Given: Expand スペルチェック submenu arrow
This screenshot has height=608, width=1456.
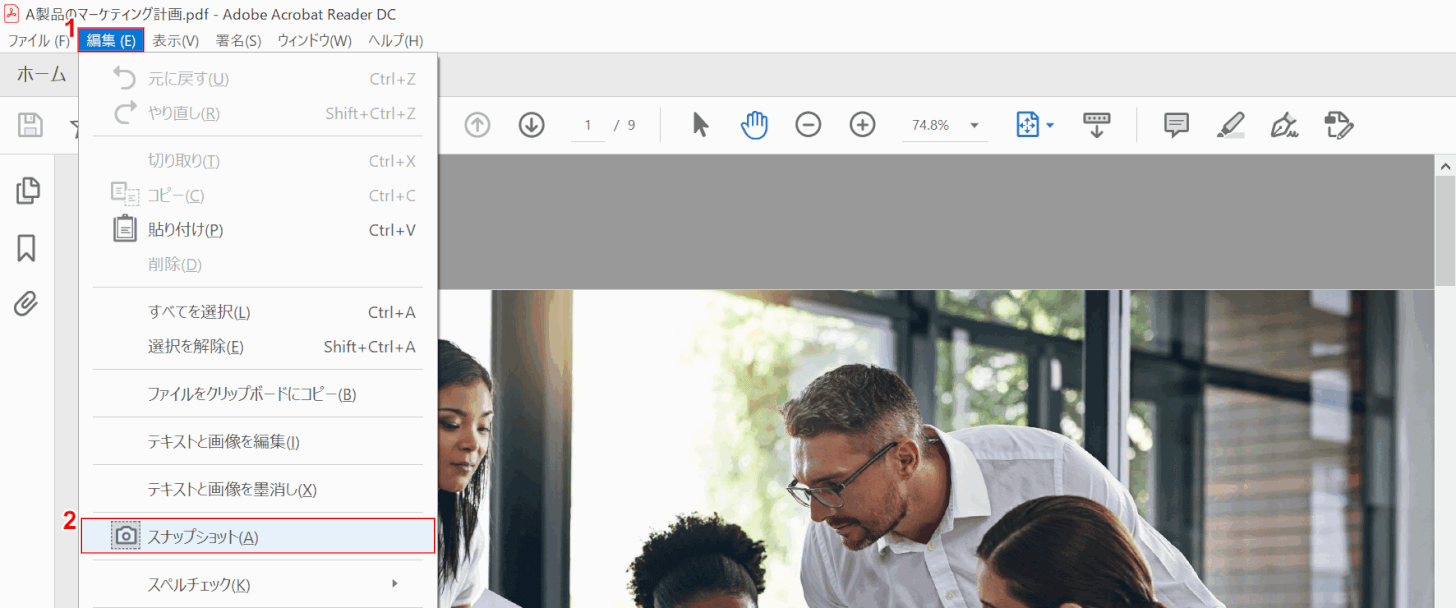Looking at the screenshot, I should tap(395, 583).
